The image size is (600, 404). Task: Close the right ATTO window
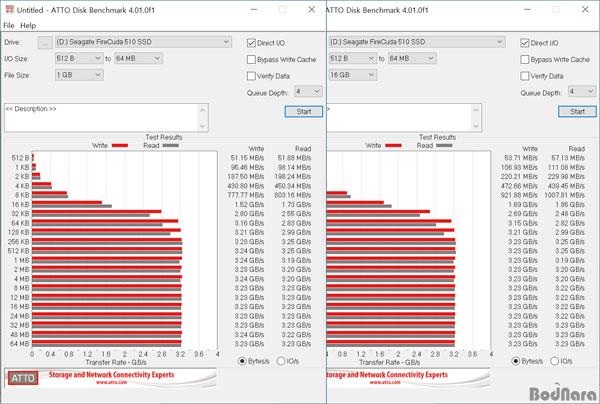point(585,10)
